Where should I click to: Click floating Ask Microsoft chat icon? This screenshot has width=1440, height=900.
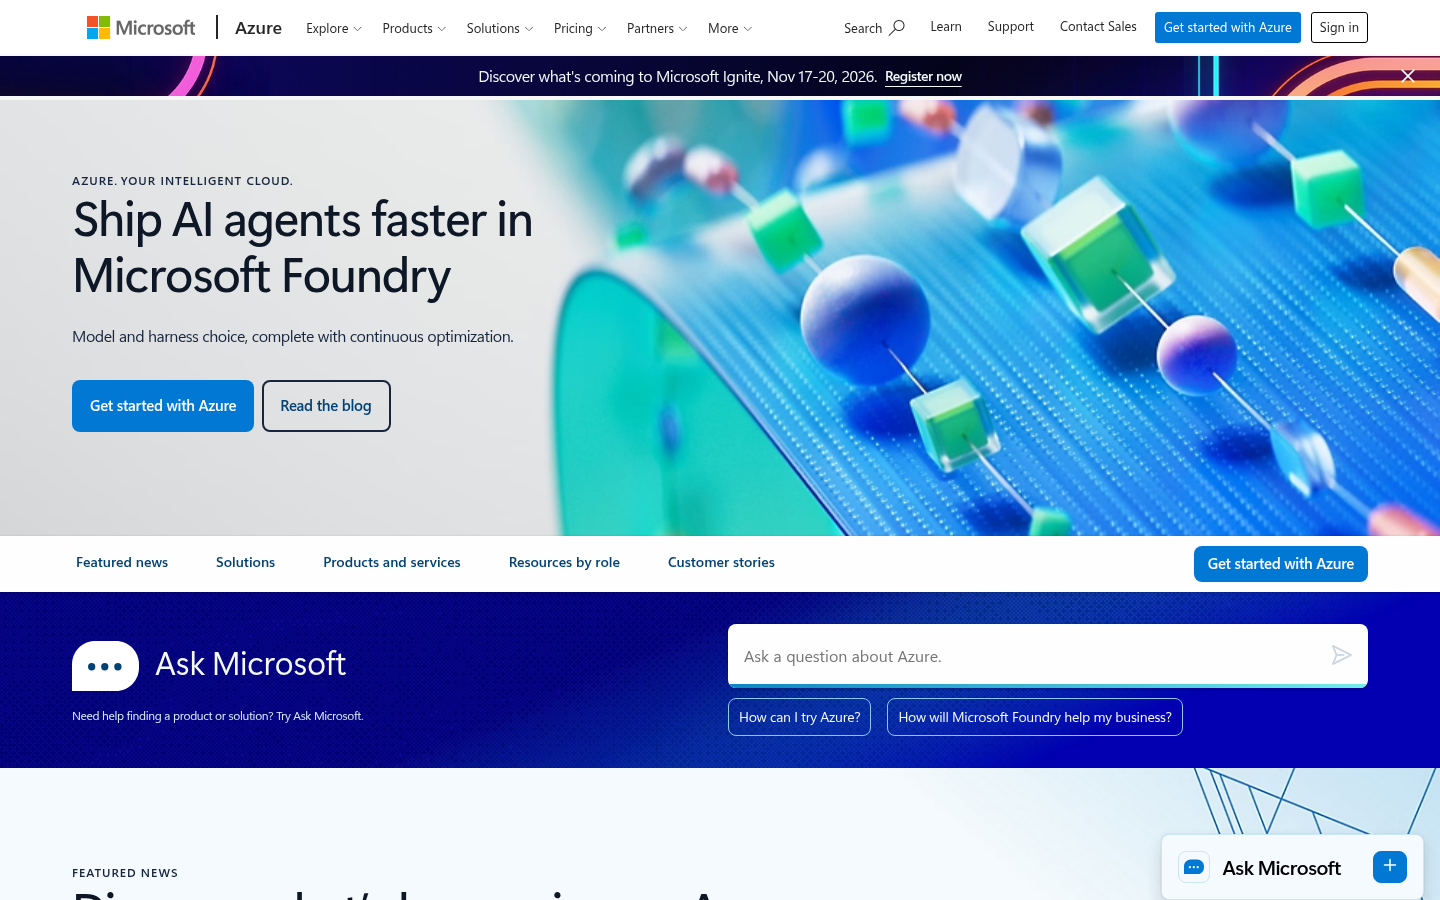pyautogui.click(x=1194, y=867)
